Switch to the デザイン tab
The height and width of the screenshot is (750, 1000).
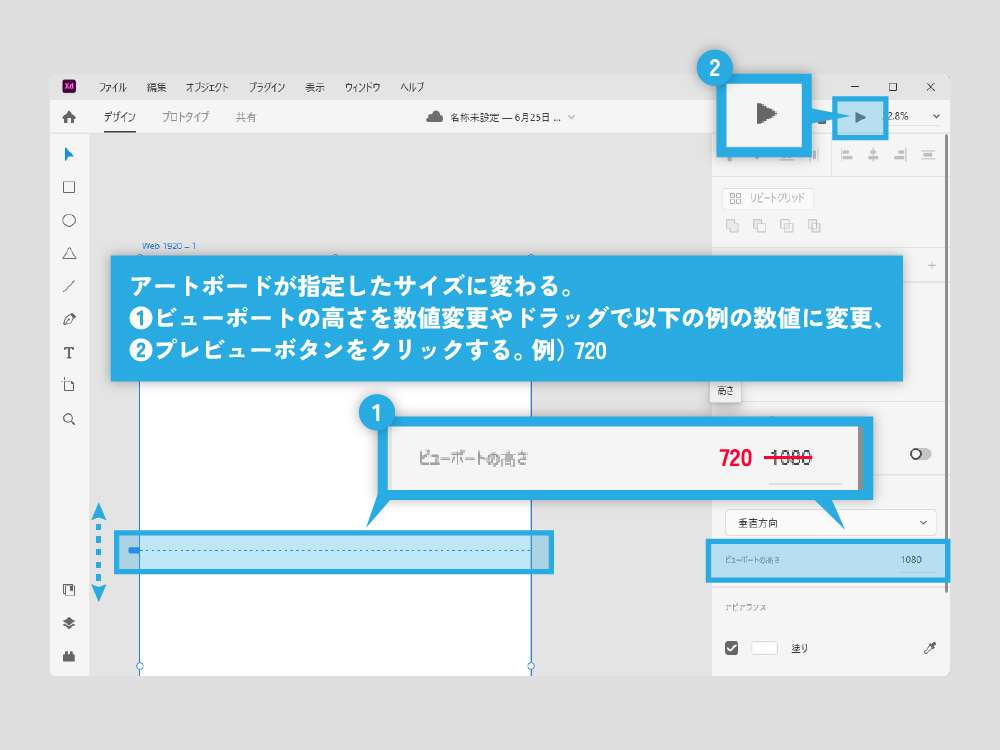tap(119, 117)
